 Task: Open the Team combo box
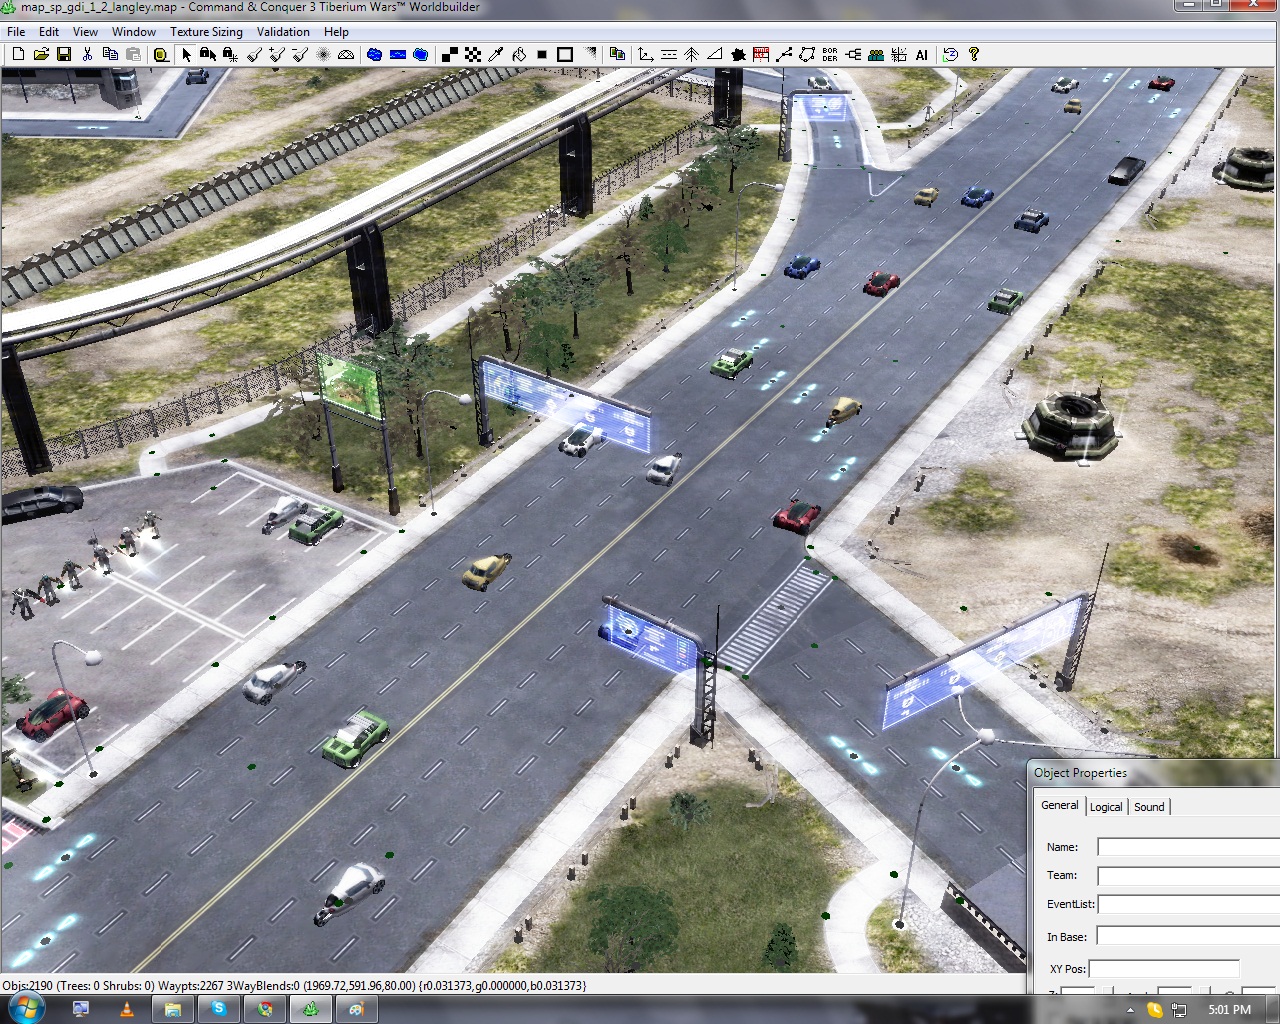click(x=1188, y=876)
